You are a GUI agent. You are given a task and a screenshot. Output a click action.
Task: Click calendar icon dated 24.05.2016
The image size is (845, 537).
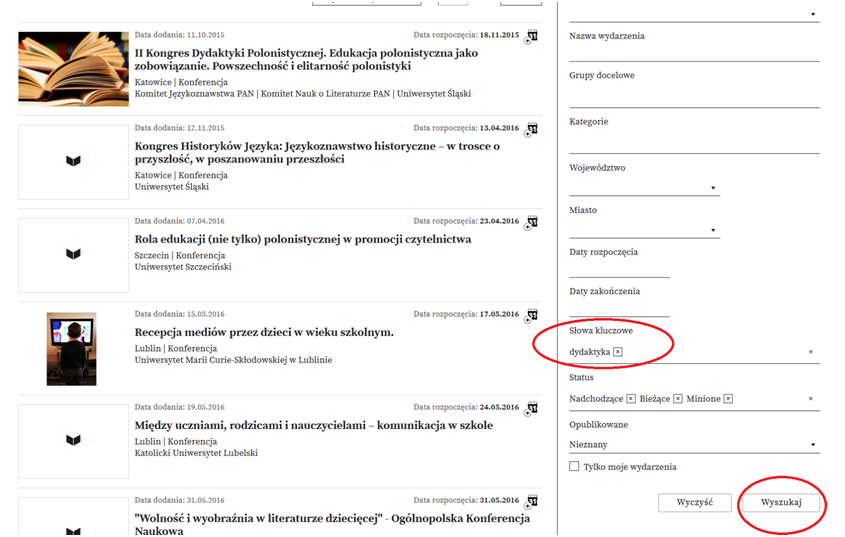tap(532, 408)
